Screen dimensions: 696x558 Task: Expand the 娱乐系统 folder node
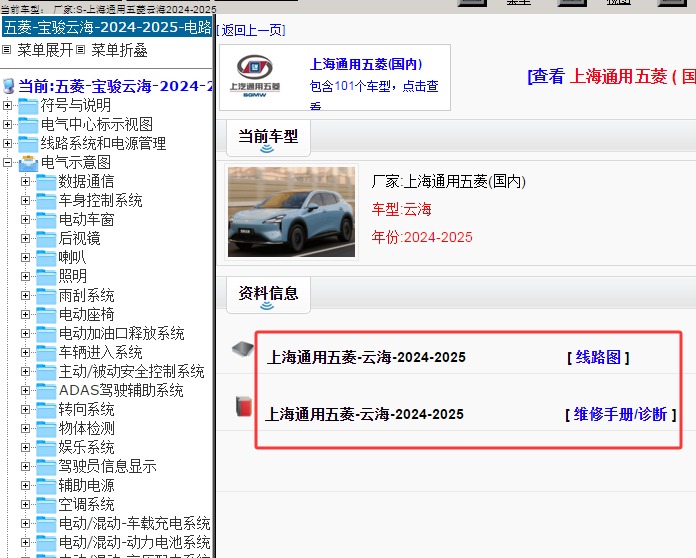(25, 447)
